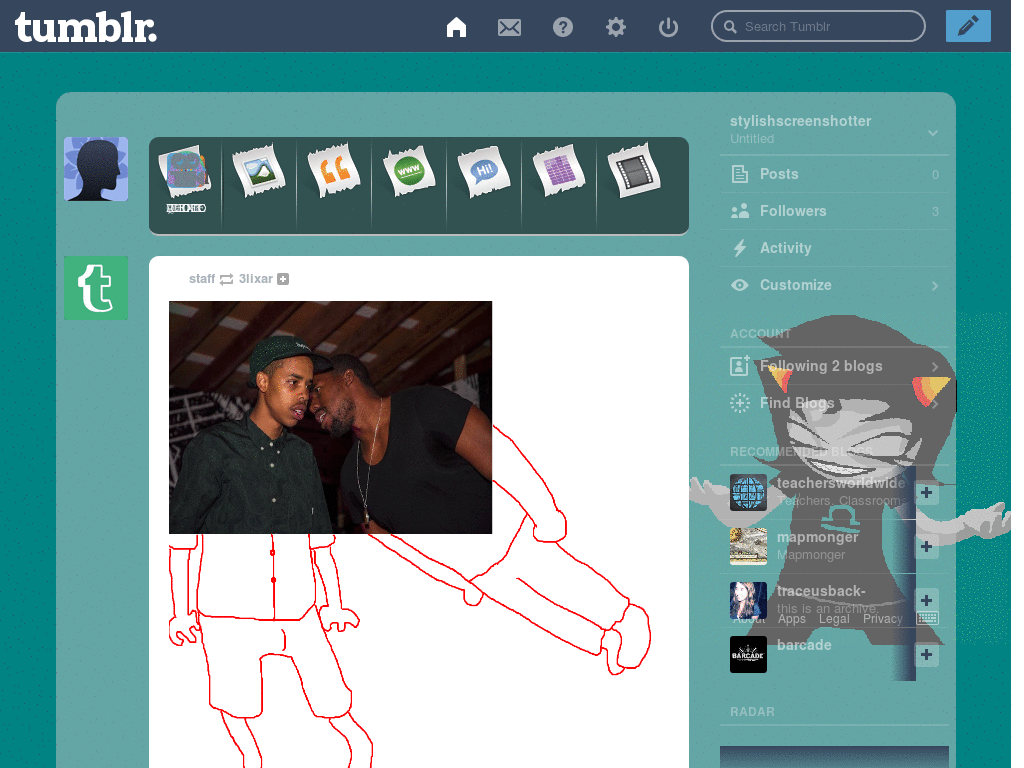1024x768 pixels.
Task: Expand the Customize chevron
Action: click(935, 286)
